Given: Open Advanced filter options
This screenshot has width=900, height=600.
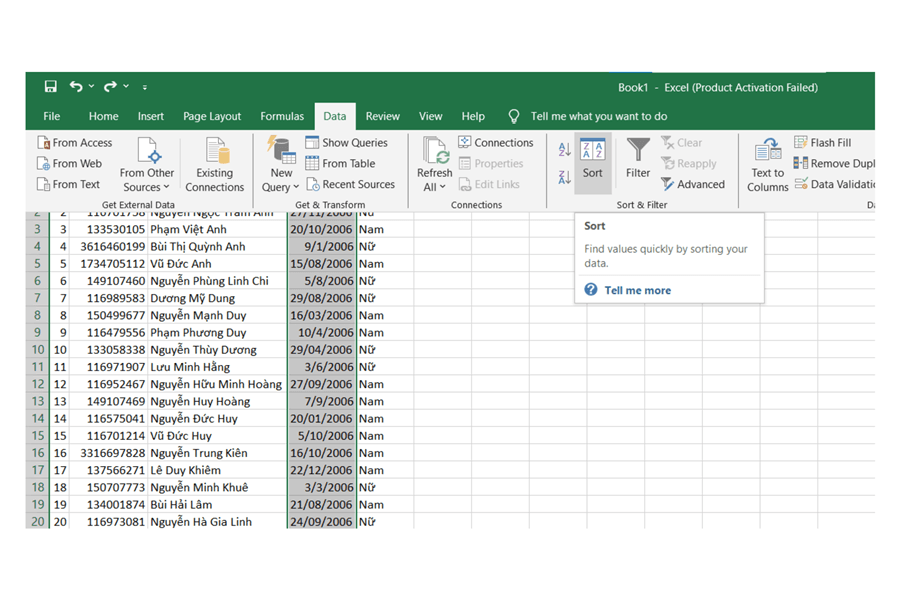Looking at the screenshot, I should (693, 184).
